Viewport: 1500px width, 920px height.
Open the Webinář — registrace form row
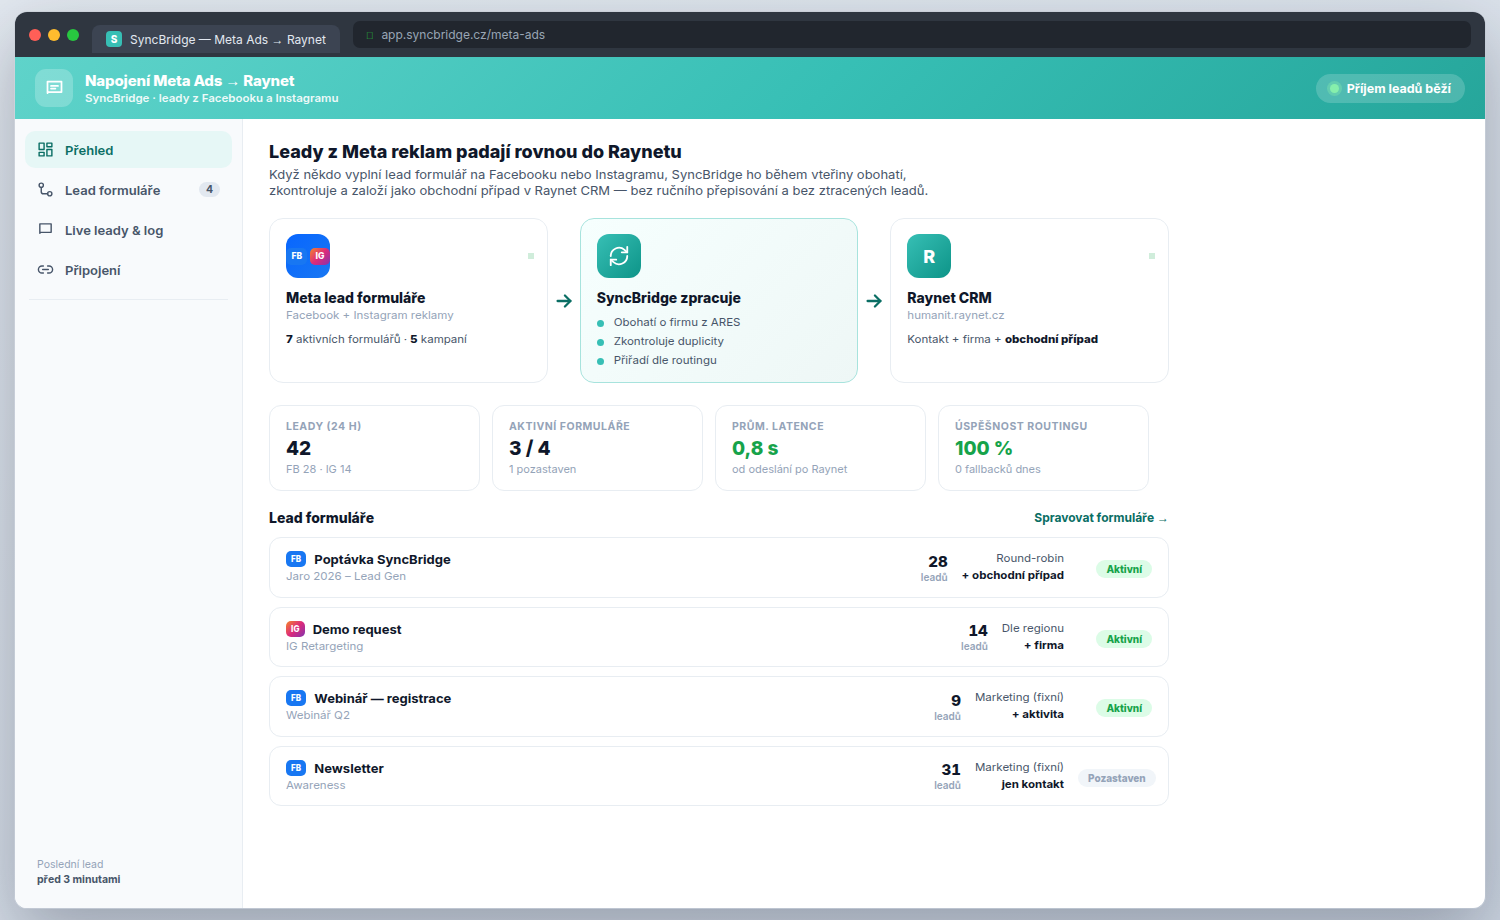[718, 707]
